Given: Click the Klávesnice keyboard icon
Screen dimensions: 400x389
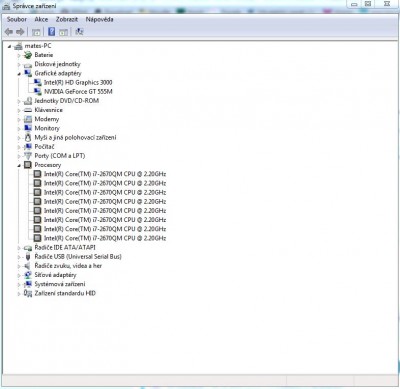Looking at the screenshot, I should point(28,110).
